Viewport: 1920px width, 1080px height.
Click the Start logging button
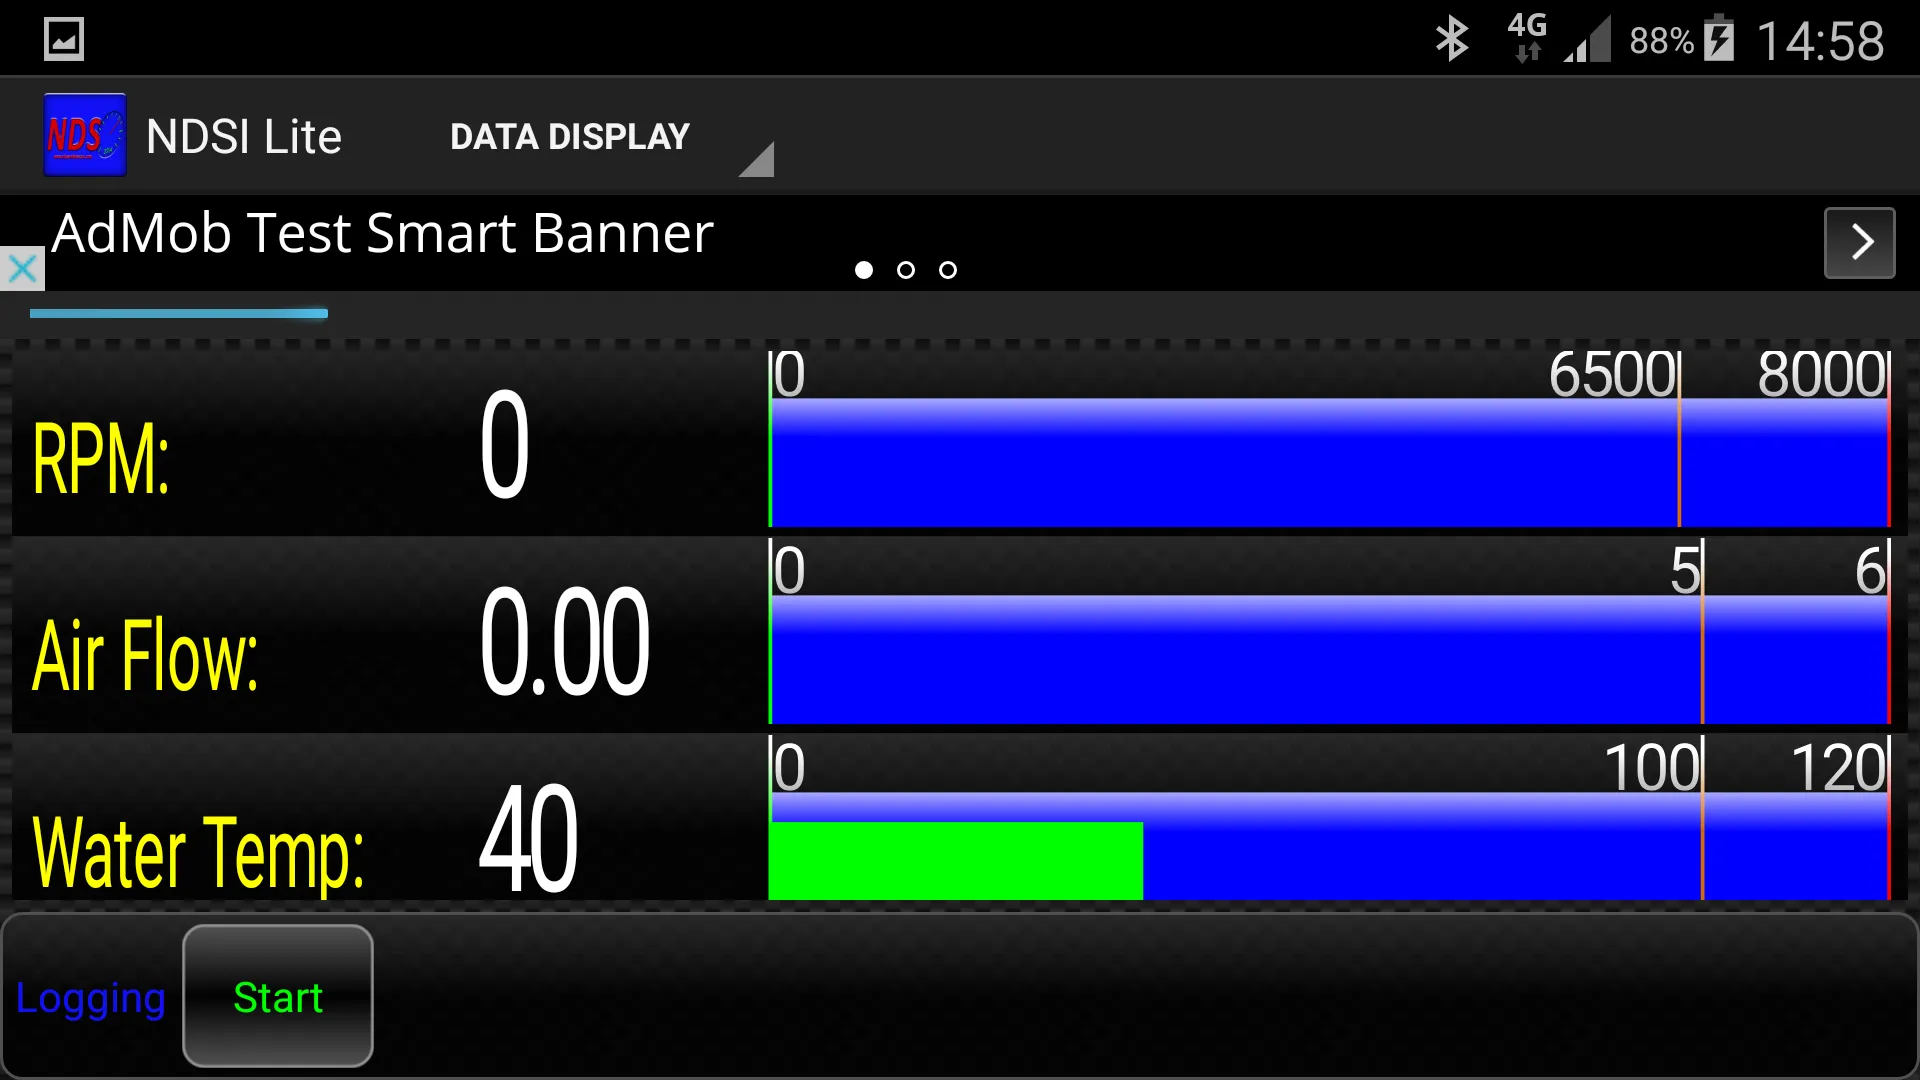tap(278, 997)
